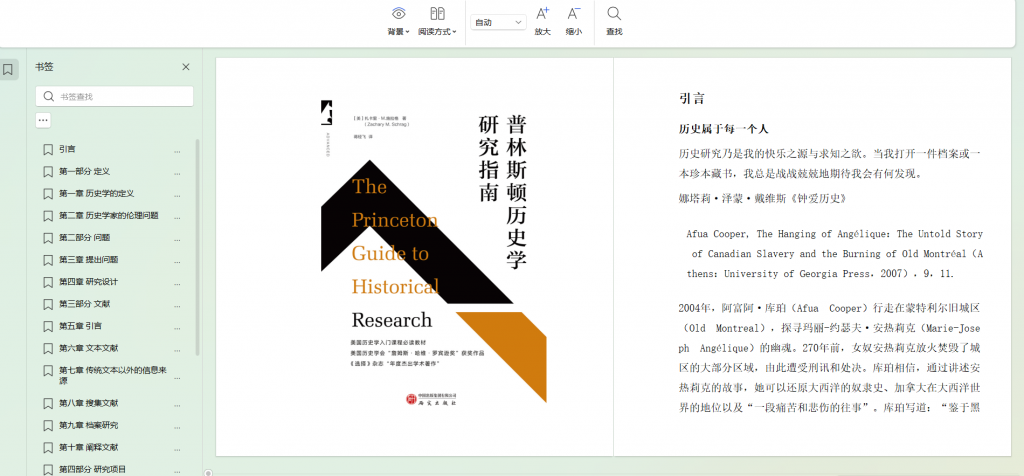Select the 第九章 档案研究 bookmark

coord(88,425)
